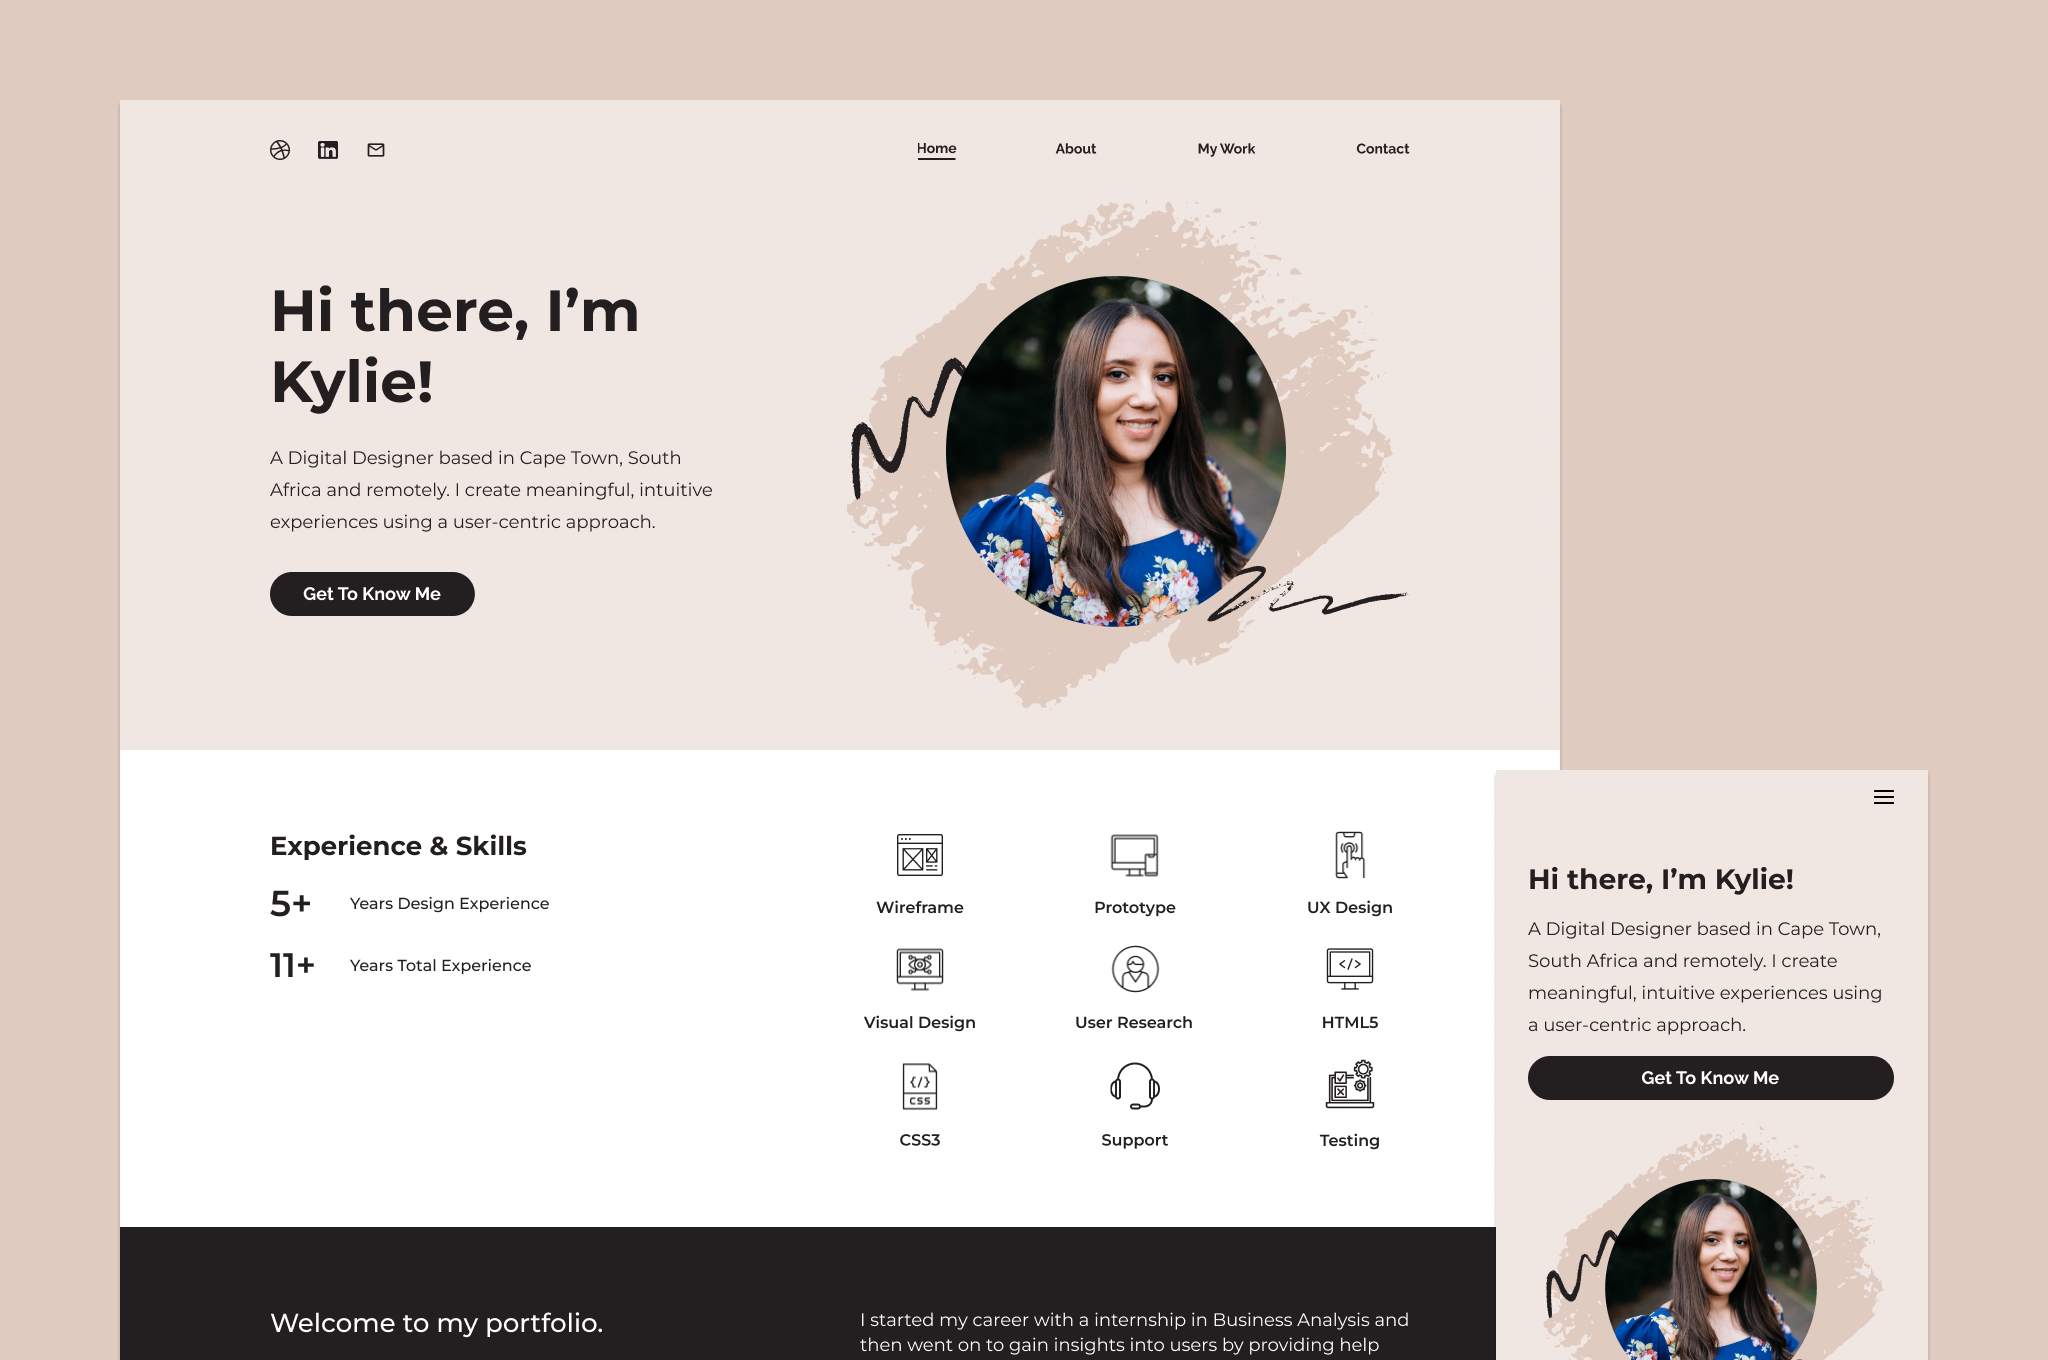
Task: Click the Dribbble social icon
Action: (281, 149)
